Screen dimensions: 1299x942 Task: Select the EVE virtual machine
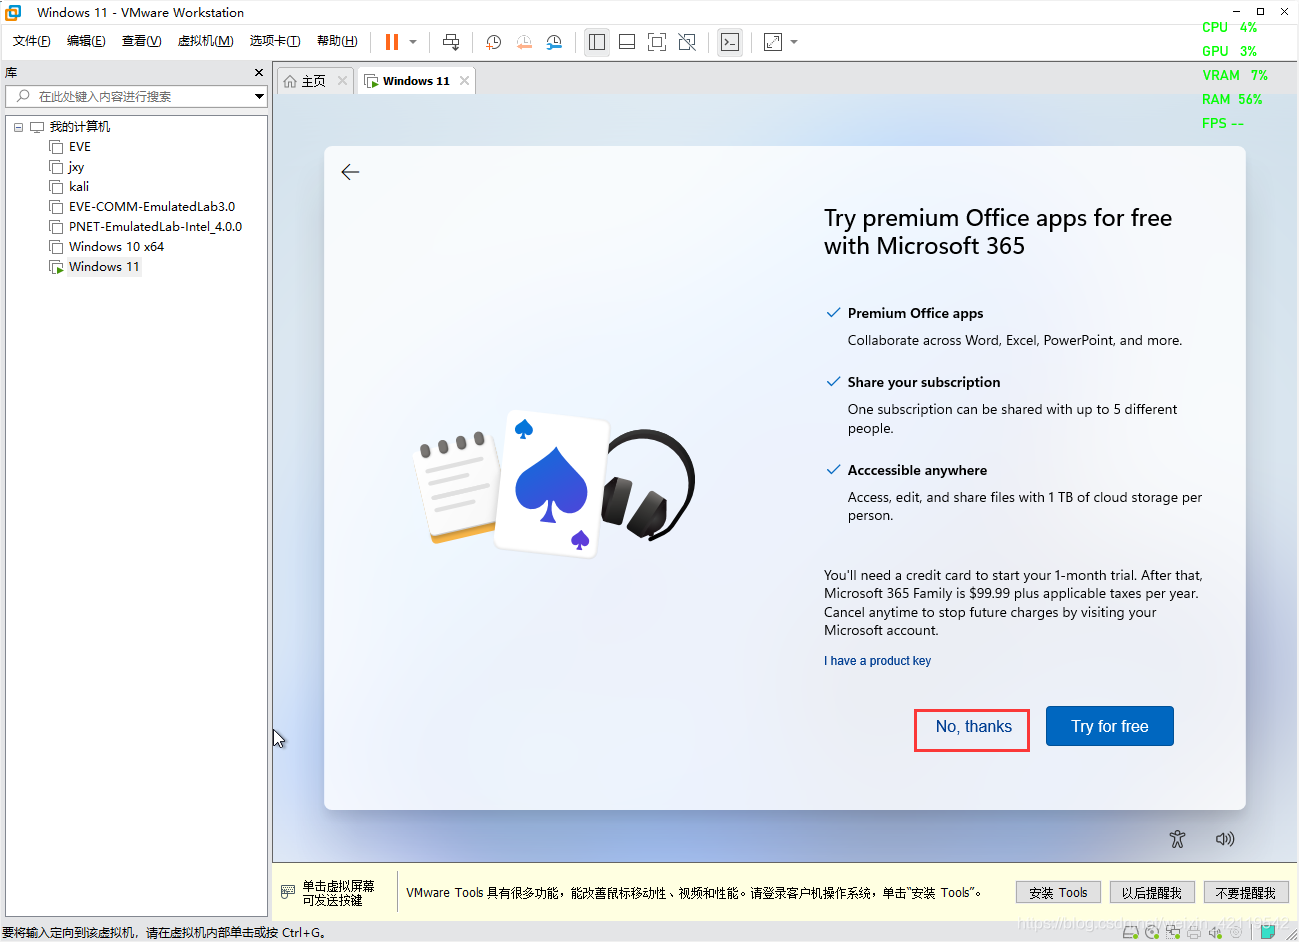pyautogui.click(x=80, y=147)
